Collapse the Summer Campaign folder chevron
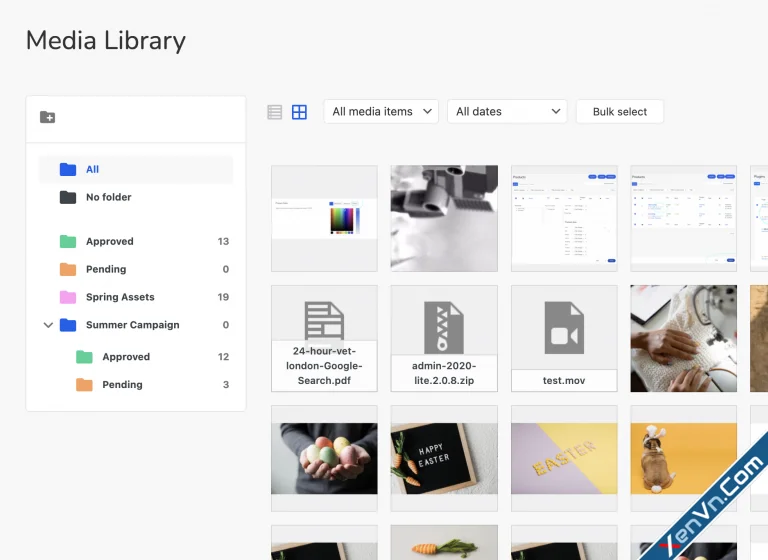The width and height of the screenshot is (768, 560). point(48,325)
